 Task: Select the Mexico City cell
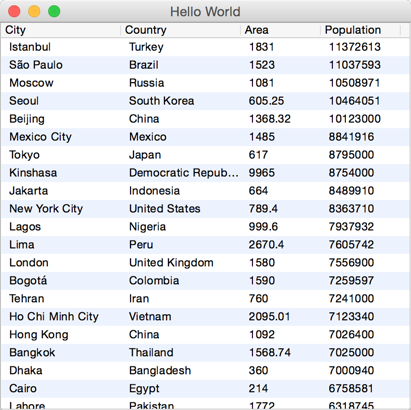(40, 137)
